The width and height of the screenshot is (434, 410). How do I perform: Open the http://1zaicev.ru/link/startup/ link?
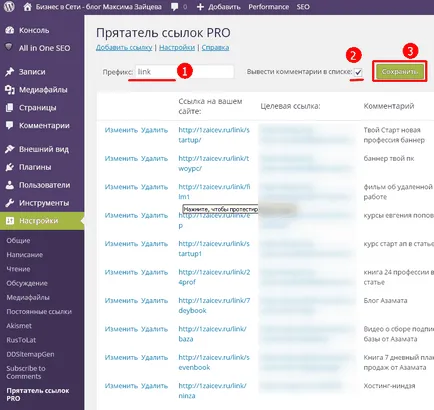[214, 135]
